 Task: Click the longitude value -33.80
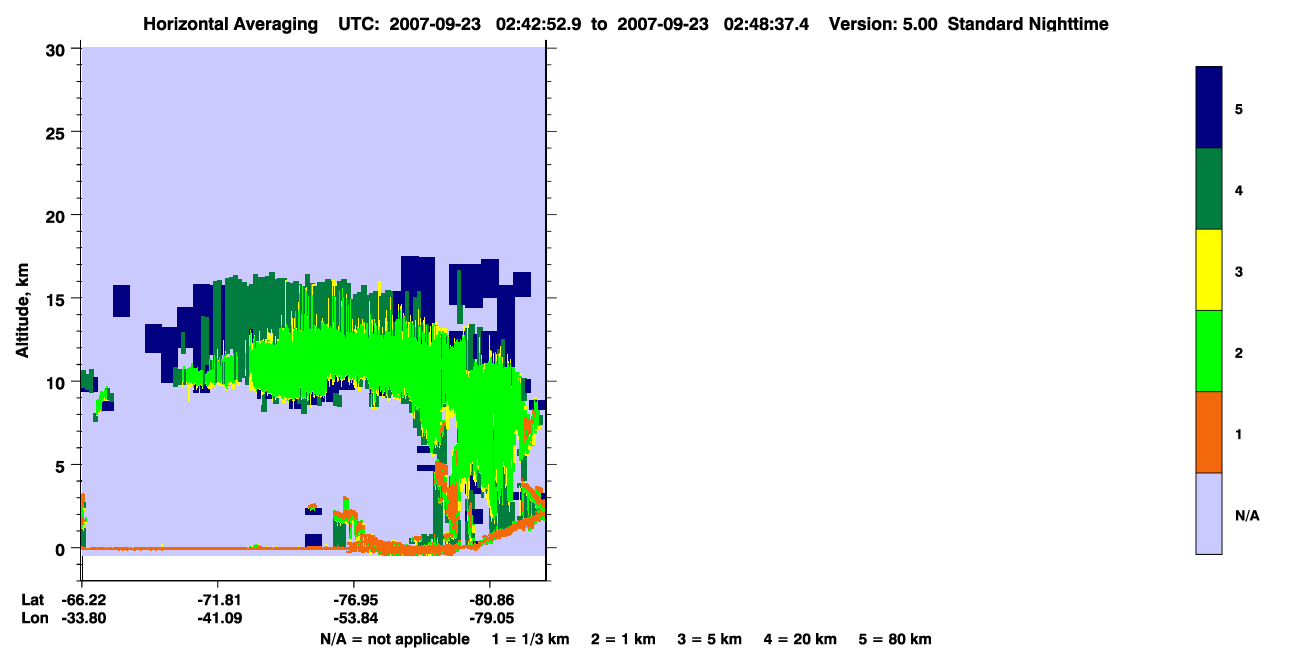pos(83,619)
